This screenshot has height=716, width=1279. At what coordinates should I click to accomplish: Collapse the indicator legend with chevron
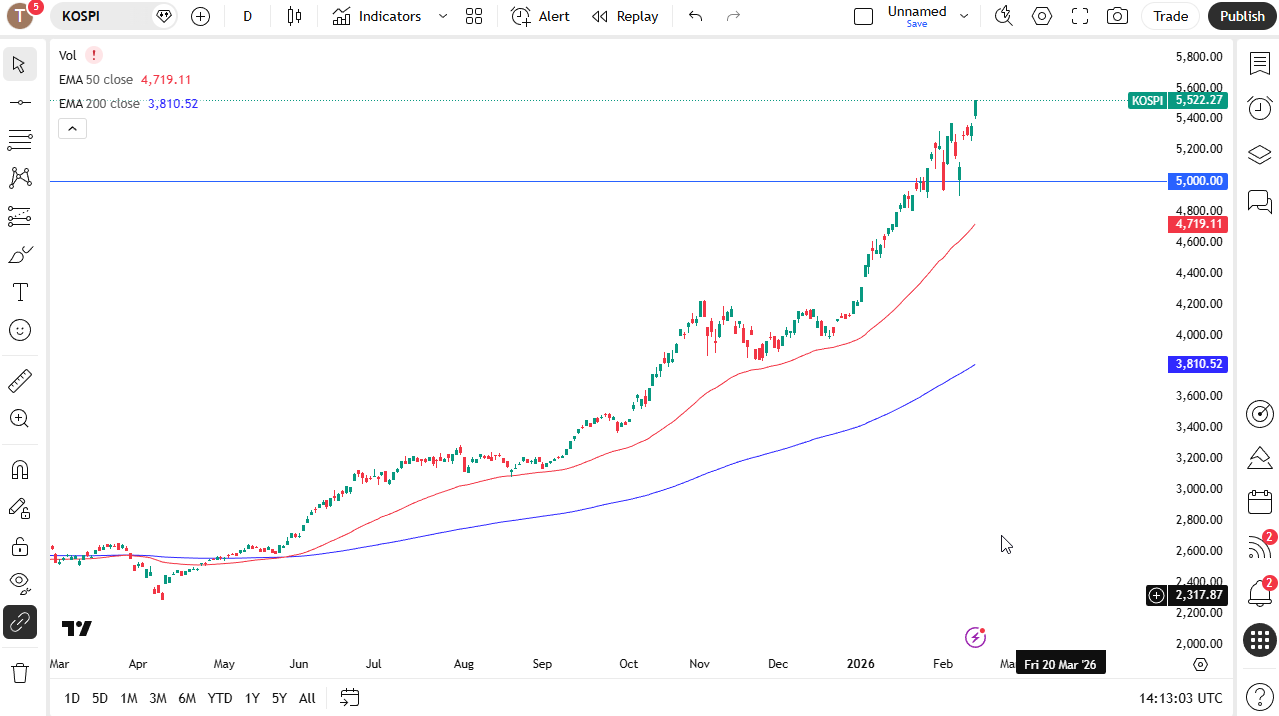coord(73,128)
